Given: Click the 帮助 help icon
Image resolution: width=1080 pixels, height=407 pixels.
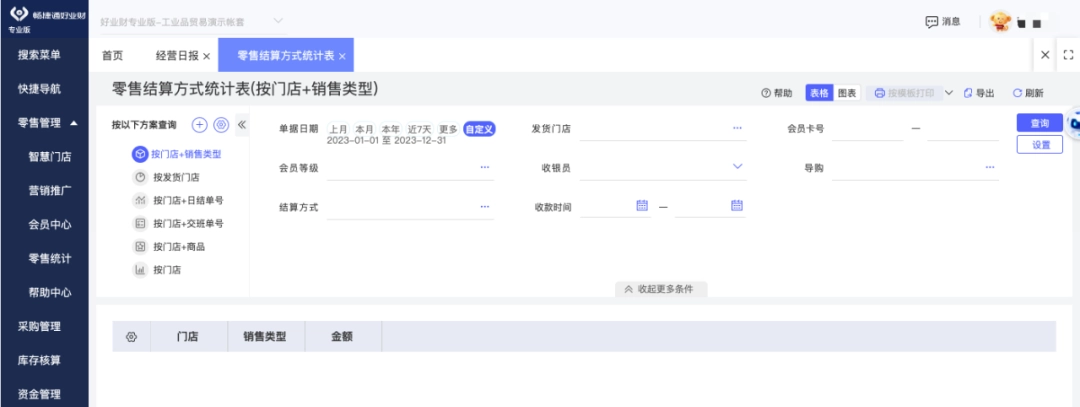Looking at the screenshot, I should 765,93.
